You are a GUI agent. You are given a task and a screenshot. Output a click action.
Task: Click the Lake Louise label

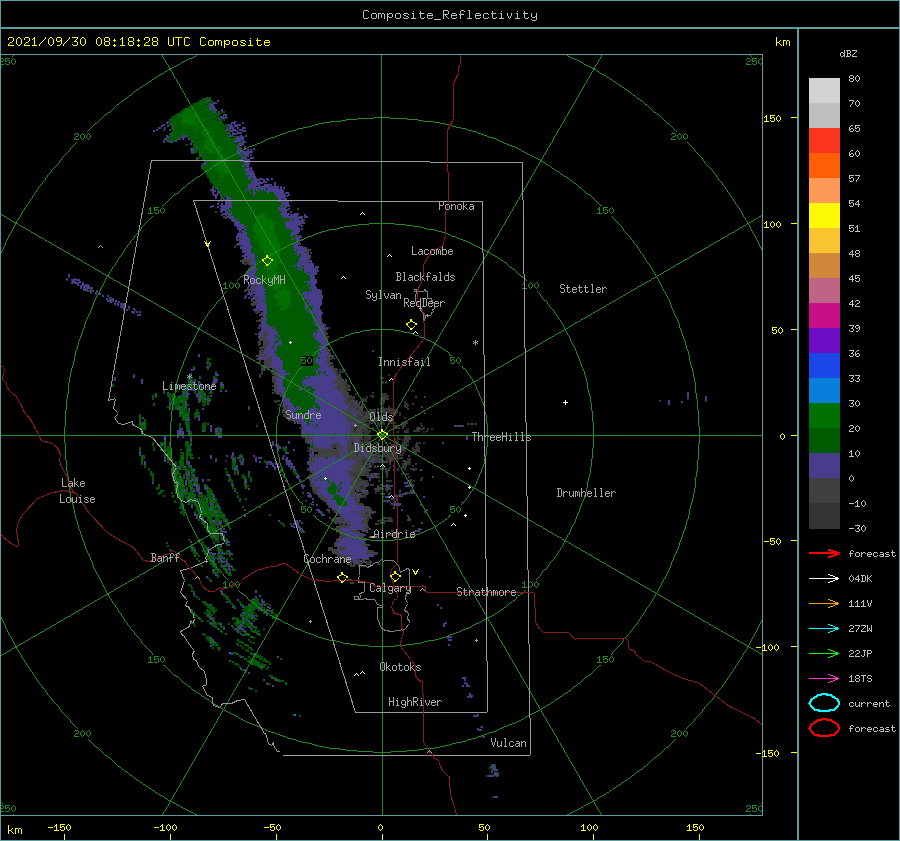(x=77, y=491)
